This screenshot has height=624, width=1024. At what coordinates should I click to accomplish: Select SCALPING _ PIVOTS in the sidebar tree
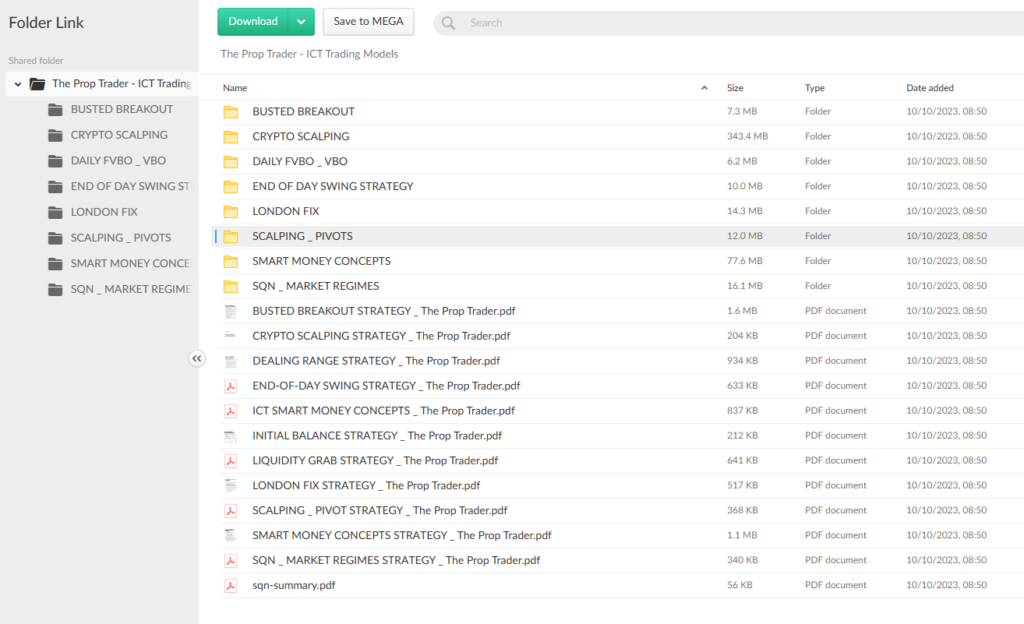120,238
